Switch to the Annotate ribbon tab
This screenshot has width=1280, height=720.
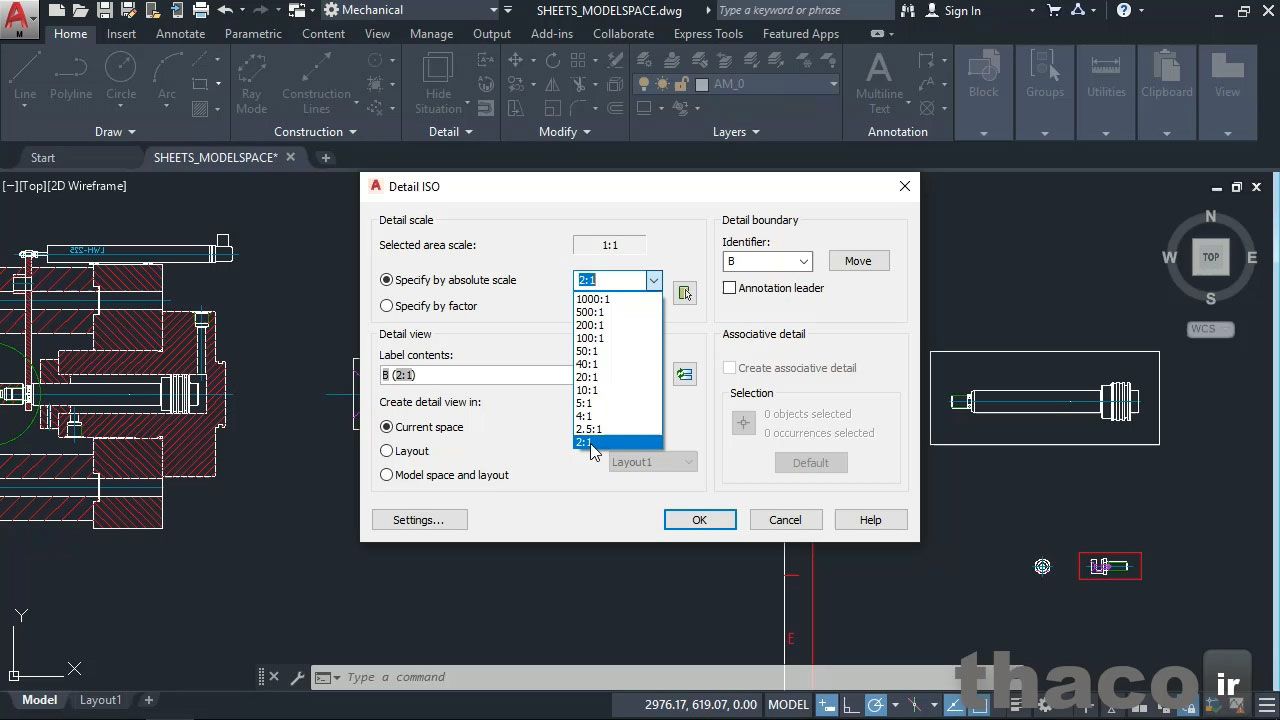(181, 34)
